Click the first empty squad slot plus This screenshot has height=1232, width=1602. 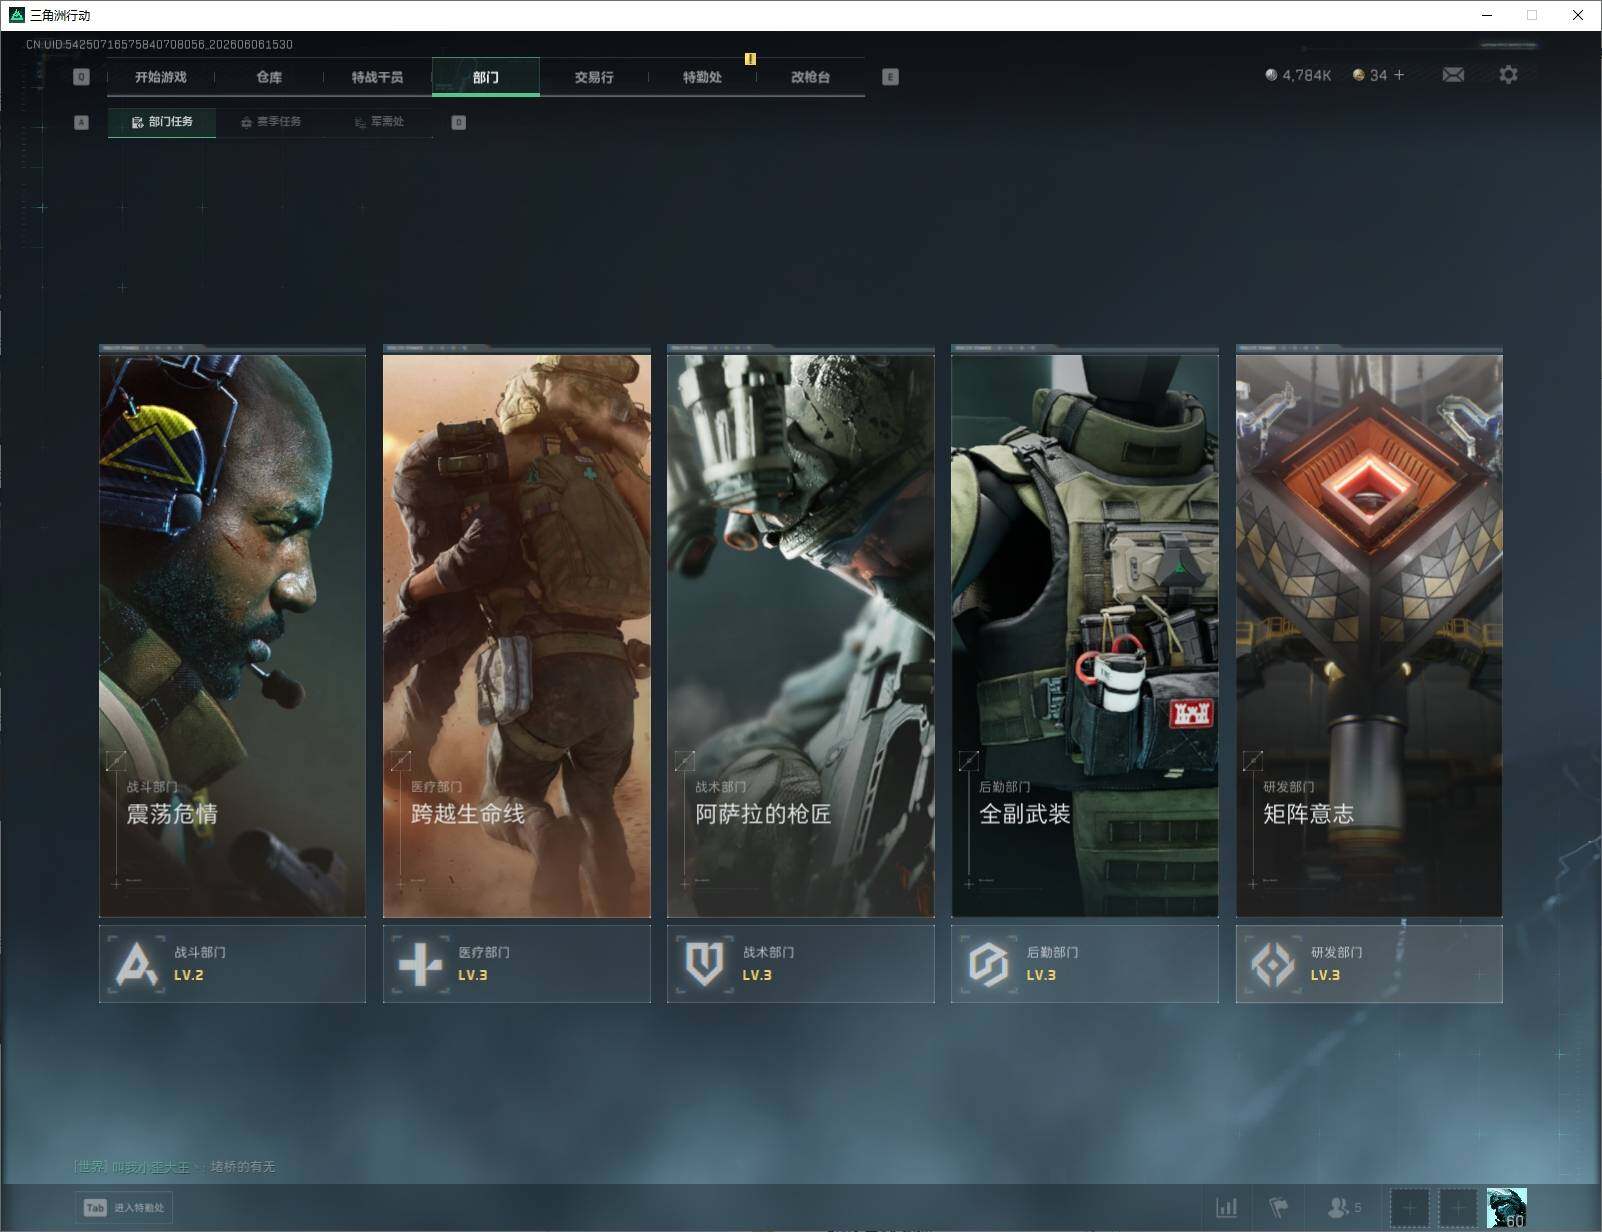pos(1410,1208)
